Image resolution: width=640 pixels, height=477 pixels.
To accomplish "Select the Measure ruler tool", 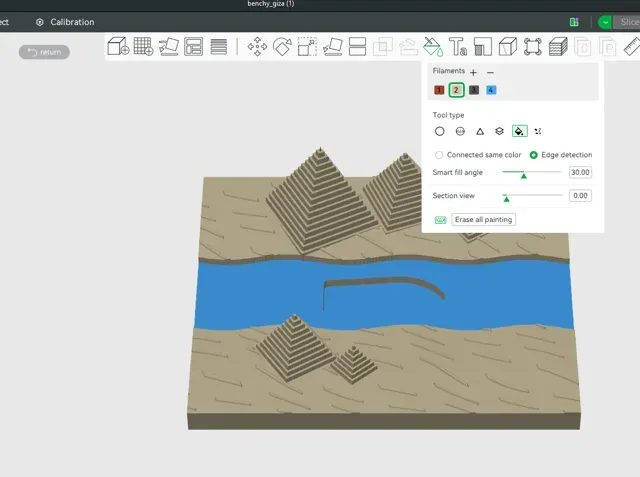I will click(x=632, y=47).
